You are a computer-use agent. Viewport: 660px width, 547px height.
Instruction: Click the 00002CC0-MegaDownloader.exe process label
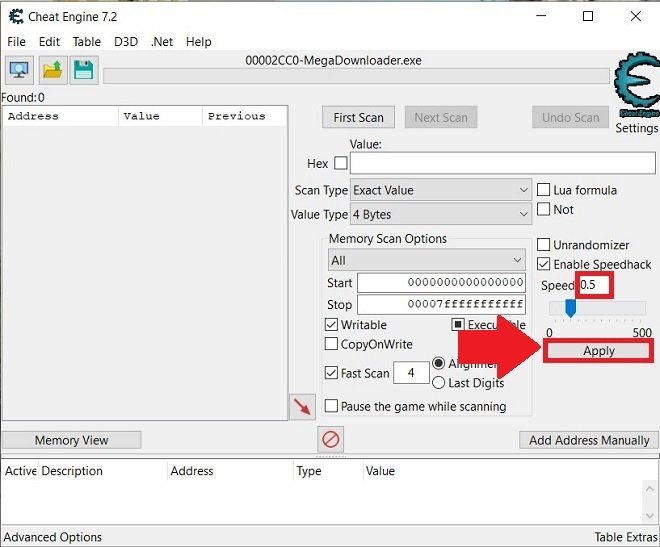333,61
